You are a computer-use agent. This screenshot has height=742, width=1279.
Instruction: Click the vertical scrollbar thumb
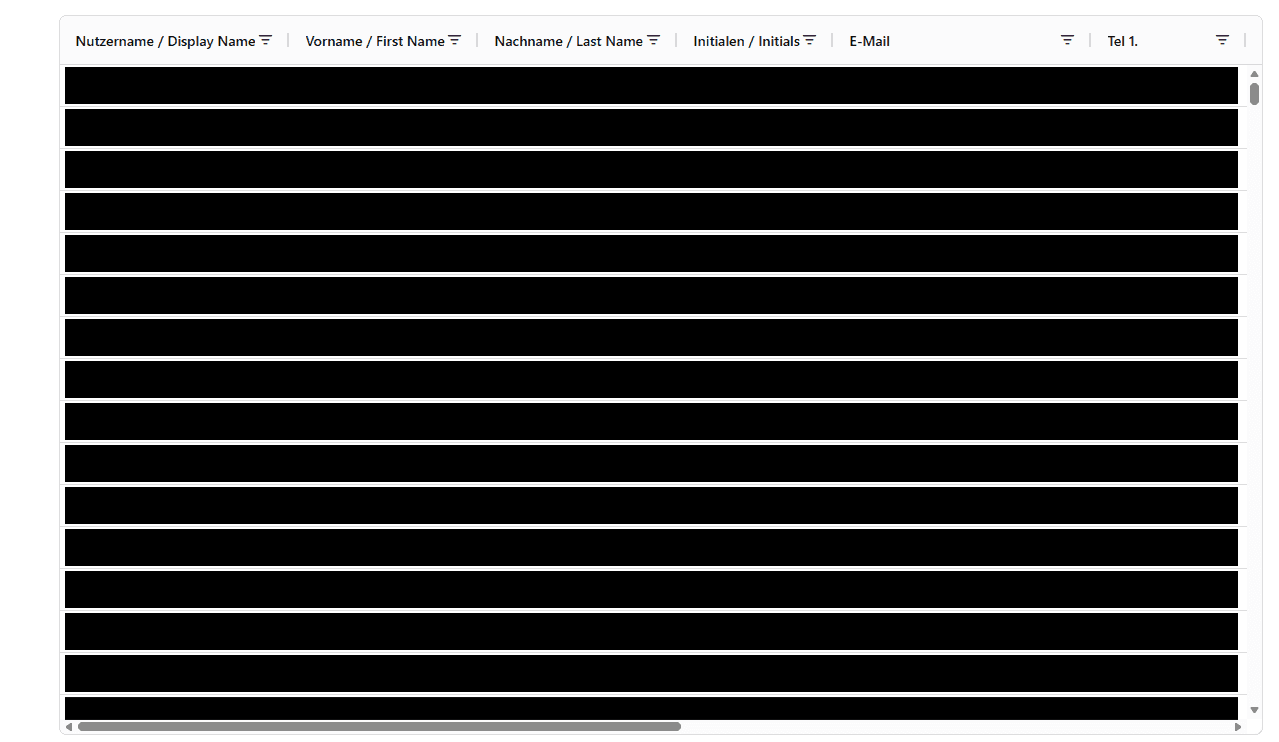click(1254, 95)
